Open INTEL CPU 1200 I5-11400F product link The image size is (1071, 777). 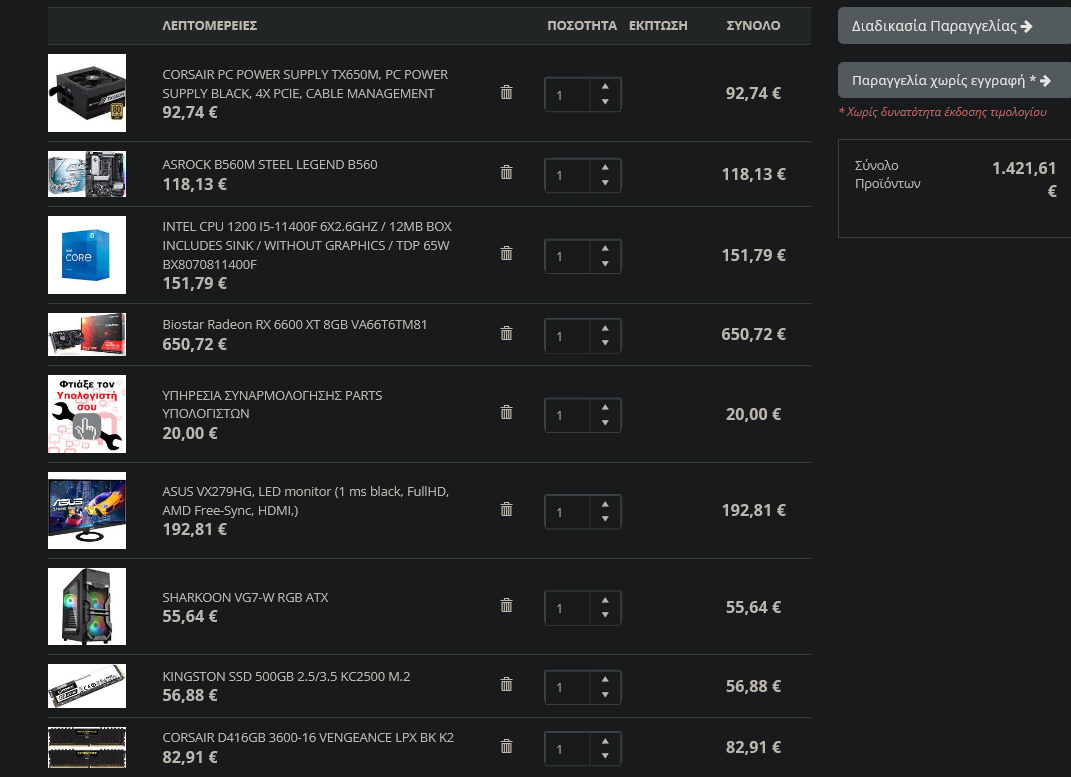(x=307, y=245)
